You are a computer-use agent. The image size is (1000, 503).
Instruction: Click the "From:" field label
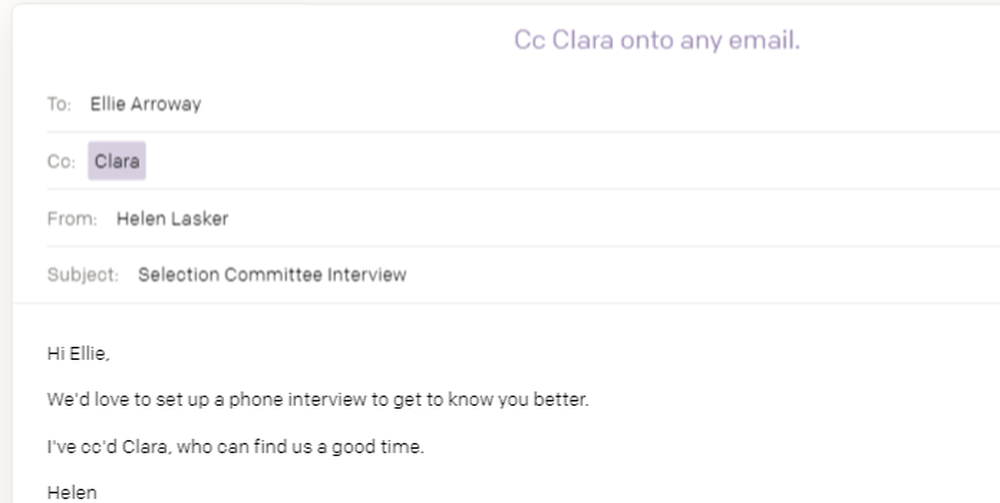coord(72,218)
